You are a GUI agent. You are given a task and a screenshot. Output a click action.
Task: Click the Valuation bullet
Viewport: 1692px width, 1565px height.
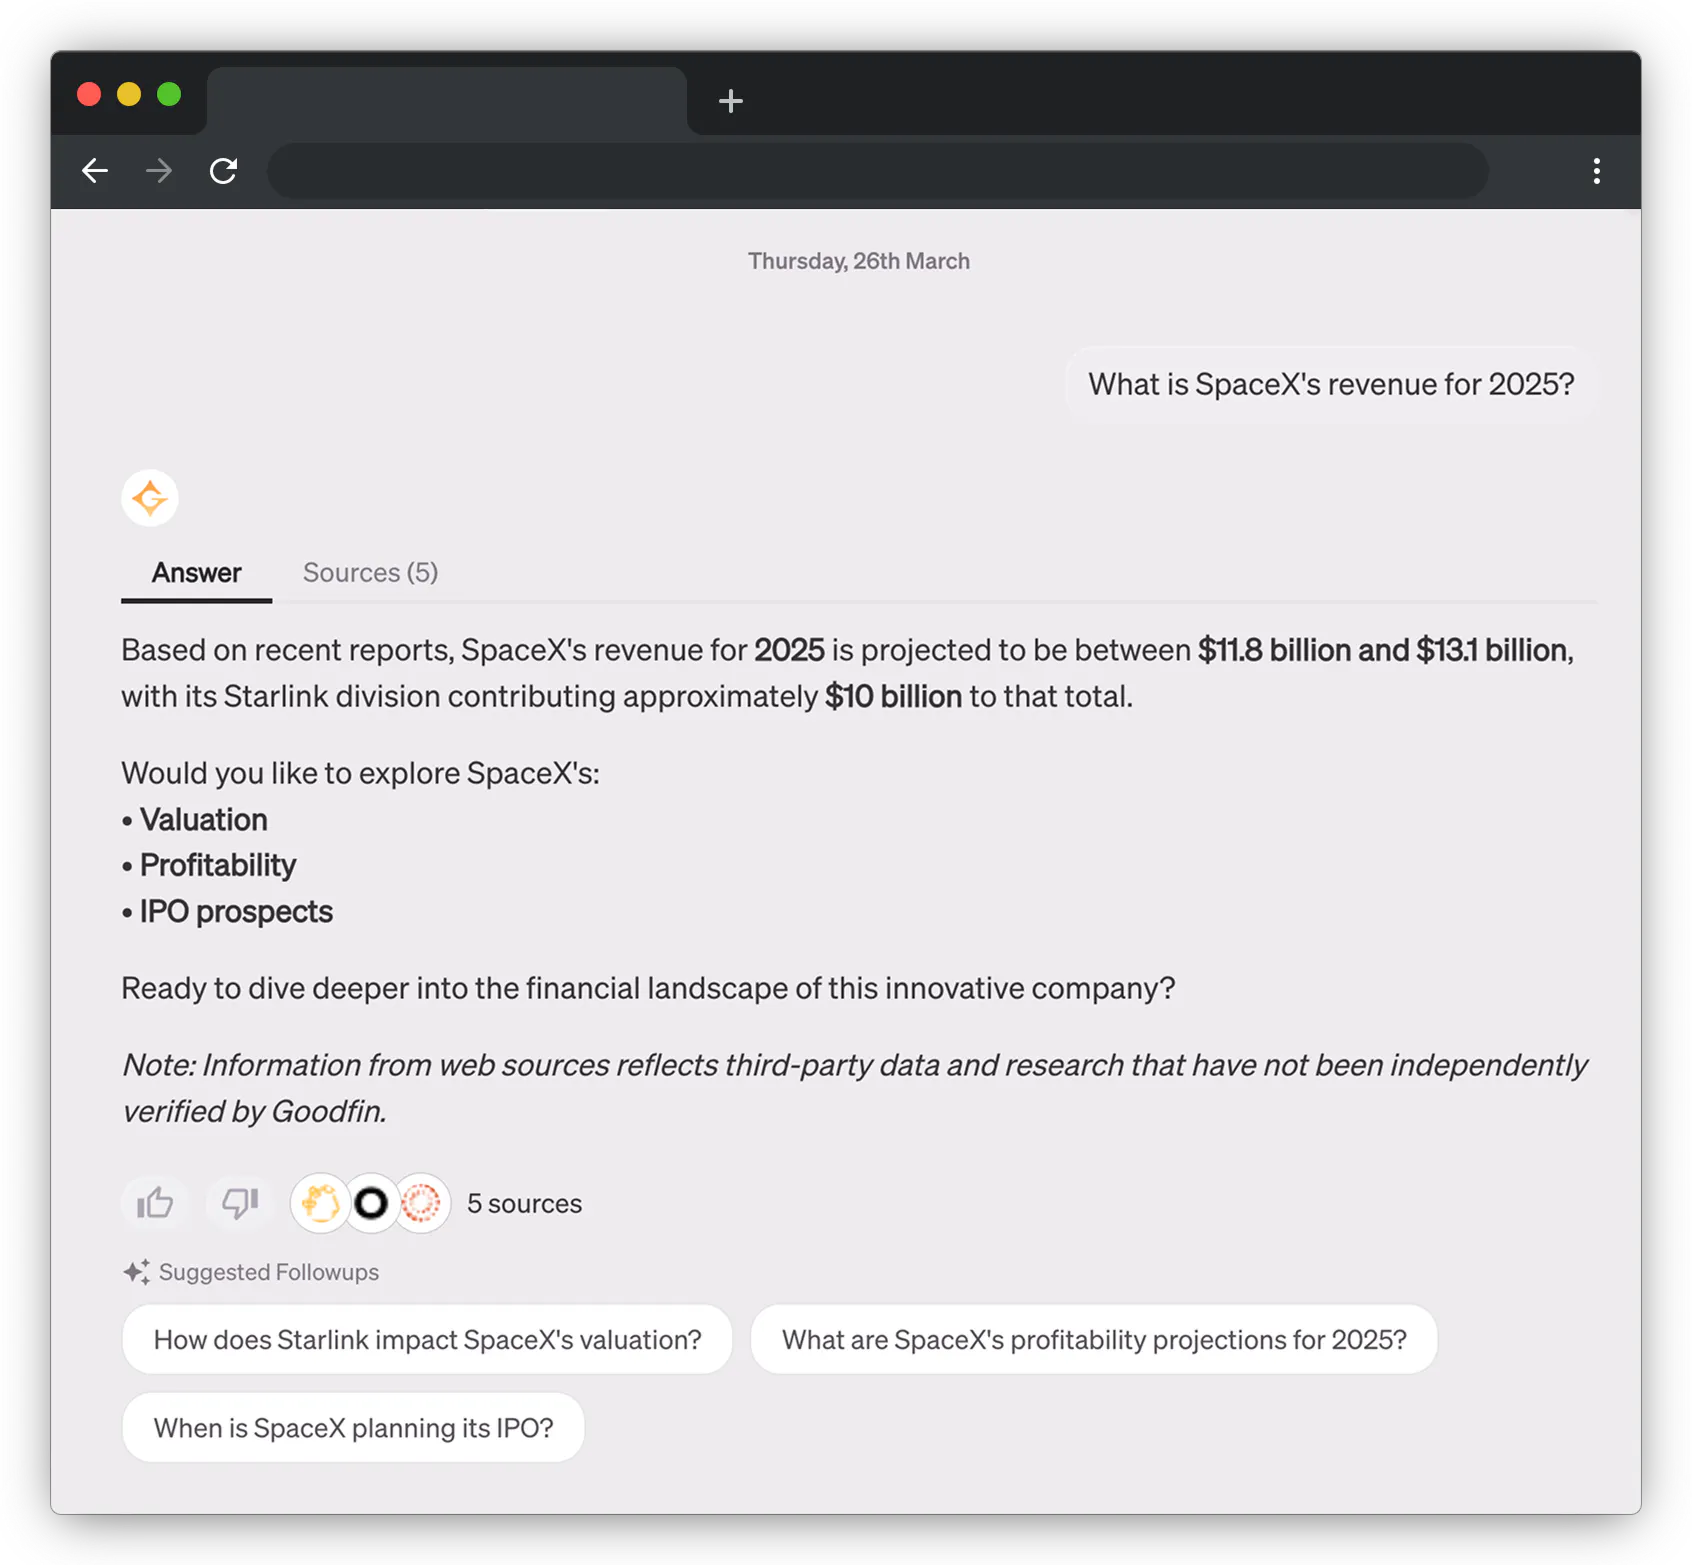(203, 820)
